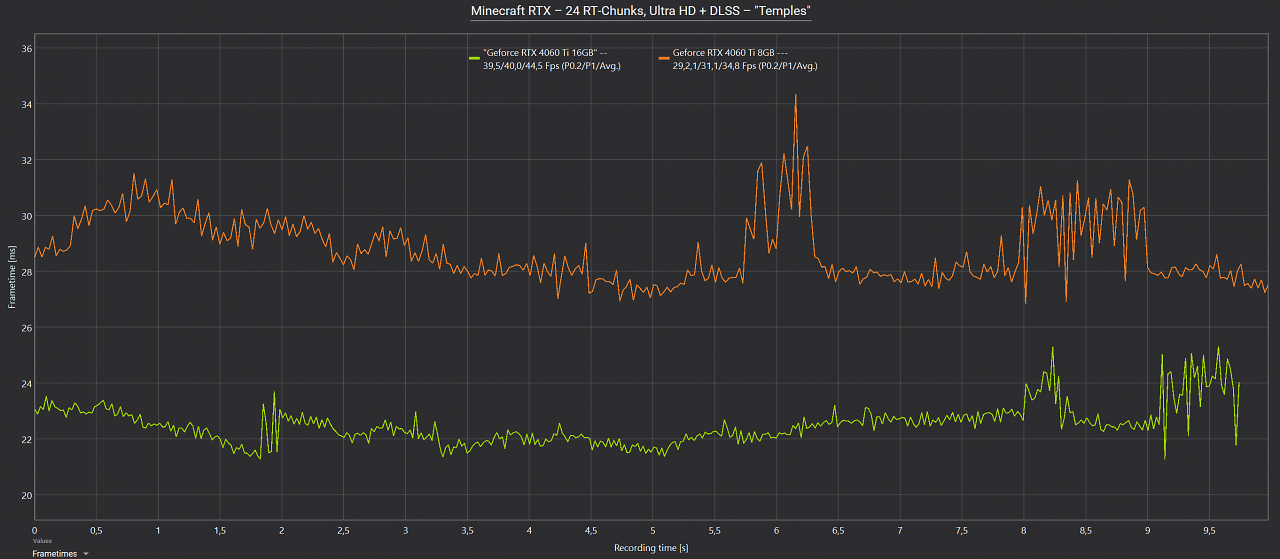Image resolution: width=1280 pixels, height=559 pixels.
Task: Click the 9,5 tick on the time axis
Action: click(x=1209, y=529)
